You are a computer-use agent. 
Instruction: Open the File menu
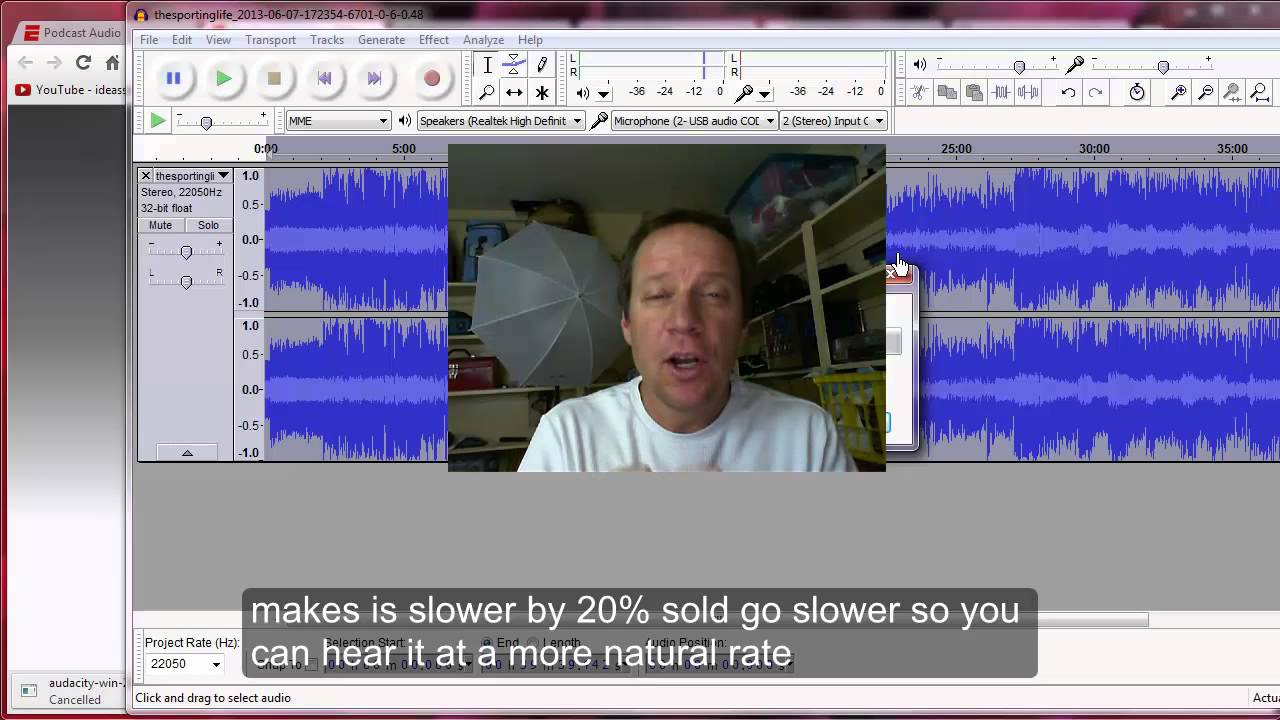149,40
